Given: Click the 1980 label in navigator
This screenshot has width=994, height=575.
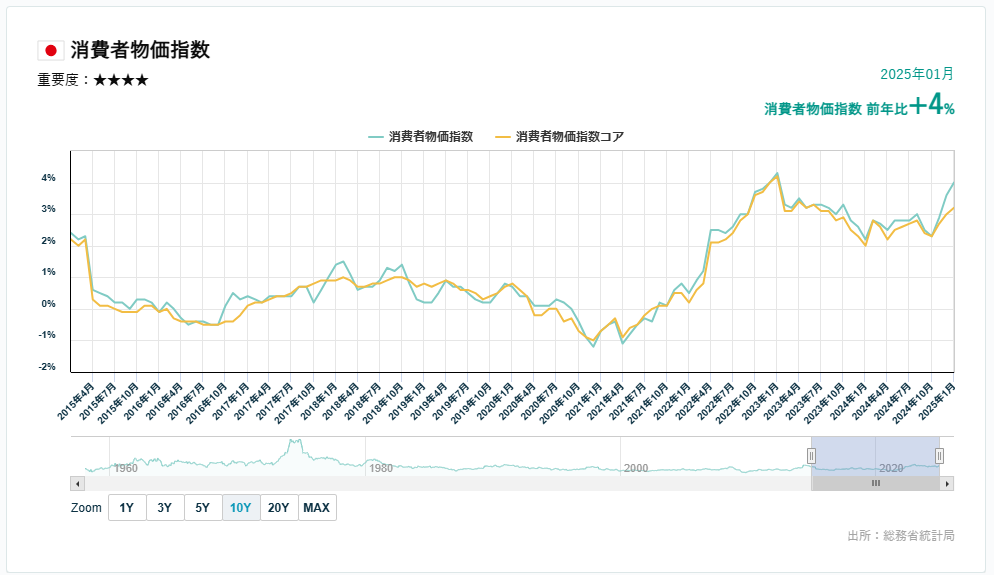Looking at the screenshot, I should (x=380, y=468).
